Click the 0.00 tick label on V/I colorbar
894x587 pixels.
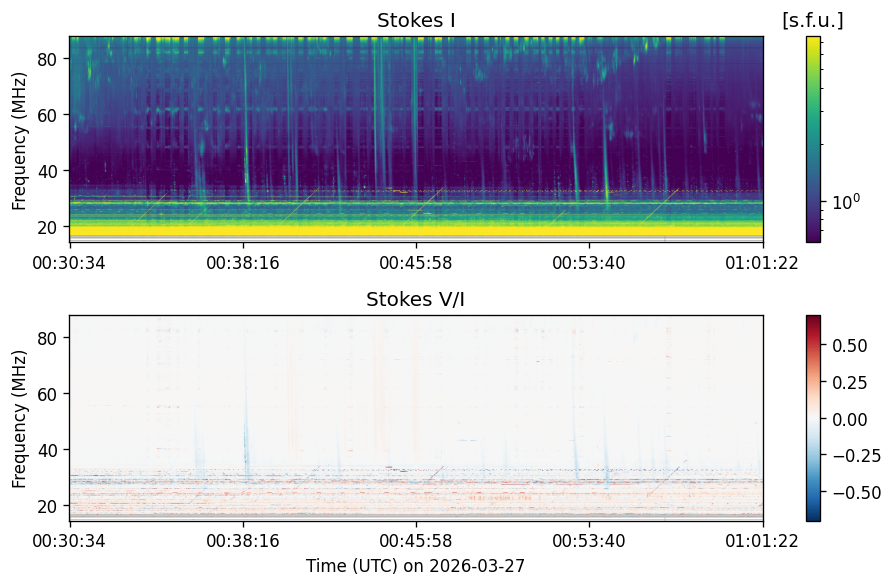click(850, 419)
